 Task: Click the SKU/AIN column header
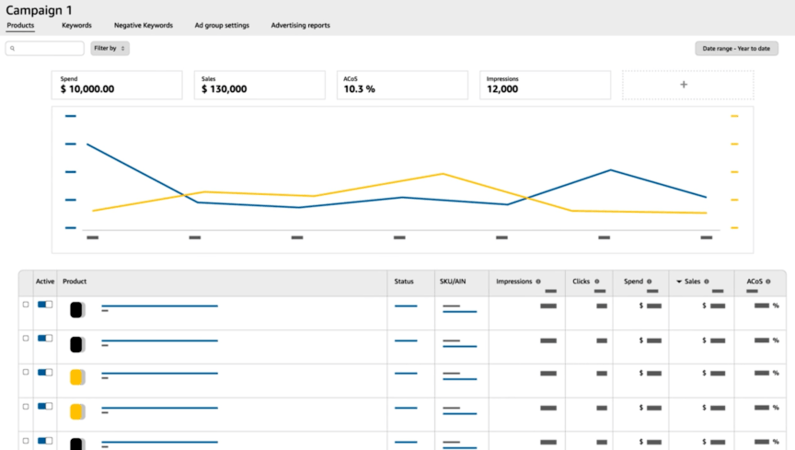pyautogui.click(x=453, y=281)
